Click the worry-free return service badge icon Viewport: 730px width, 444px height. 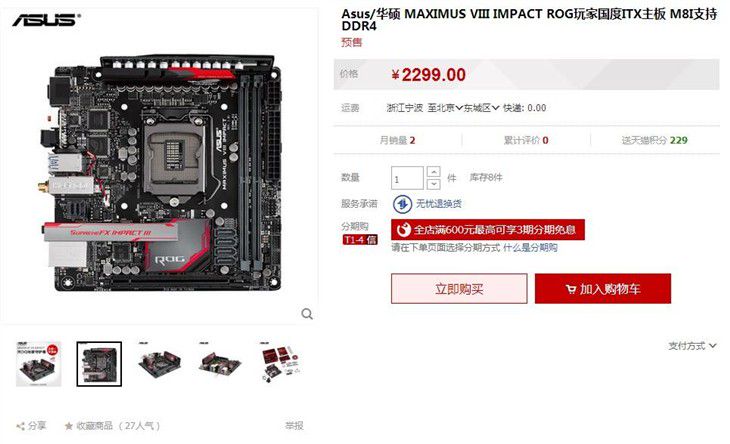pos(402,204)
